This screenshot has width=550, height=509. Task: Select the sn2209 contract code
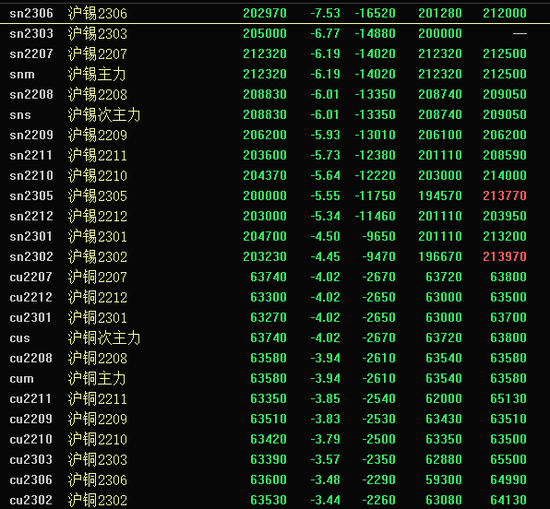31,135
